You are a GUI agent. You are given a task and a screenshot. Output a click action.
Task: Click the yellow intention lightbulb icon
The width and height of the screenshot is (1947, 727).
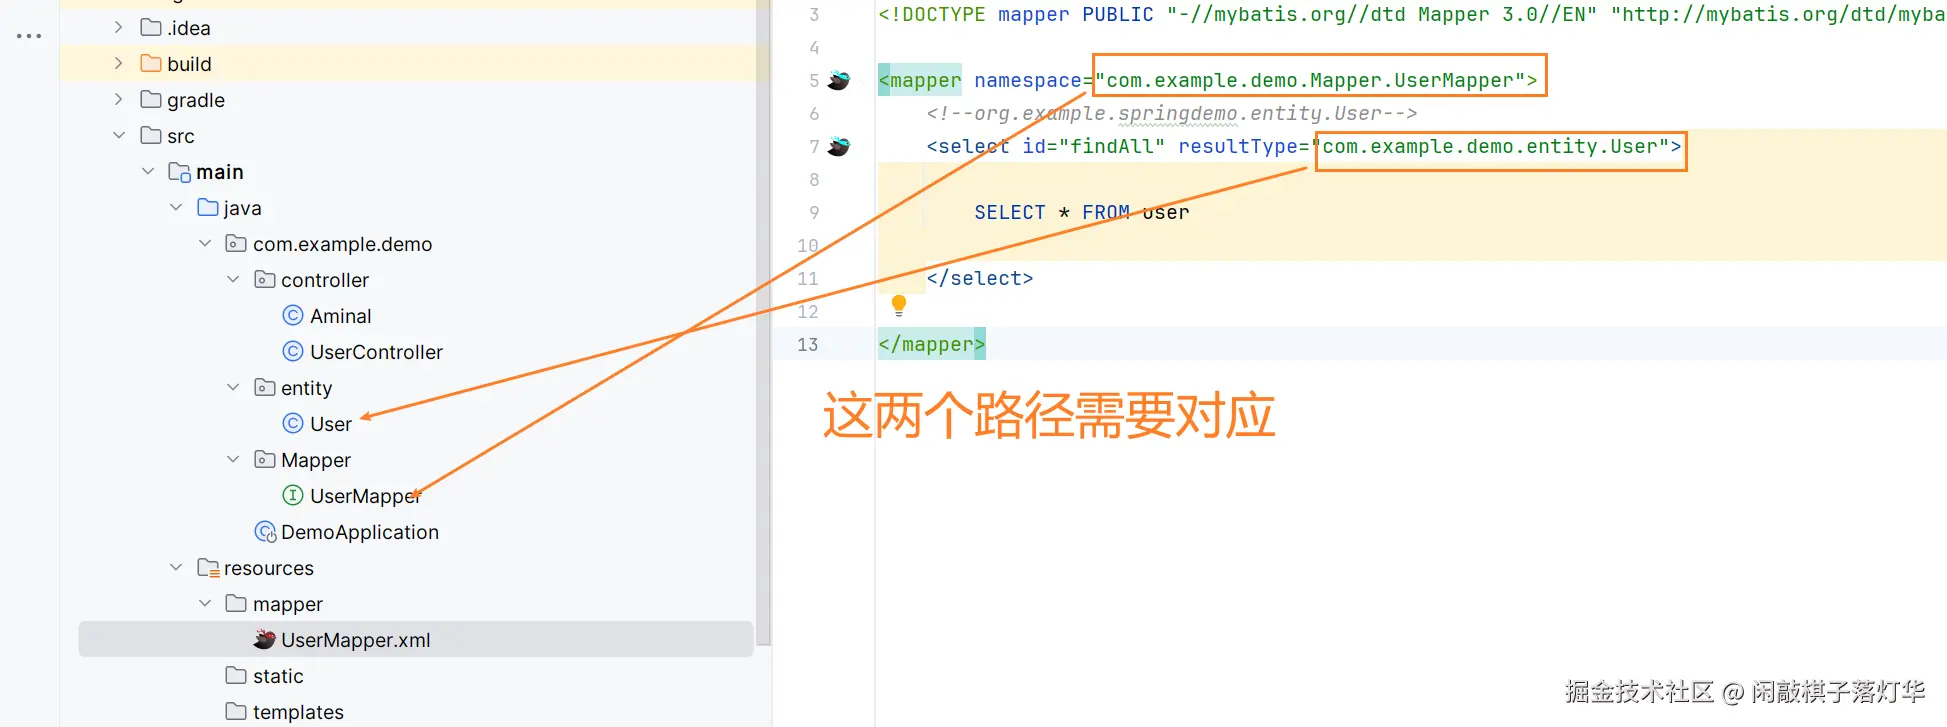pos(899,305)
